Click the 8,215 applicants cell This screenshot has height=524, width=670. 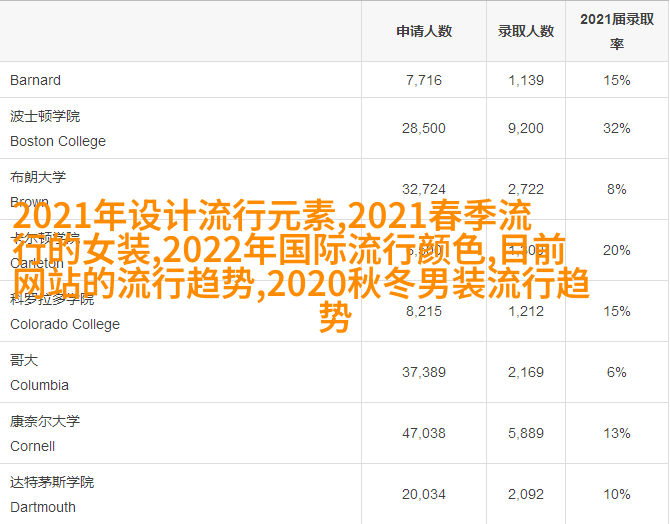(424, 311)
